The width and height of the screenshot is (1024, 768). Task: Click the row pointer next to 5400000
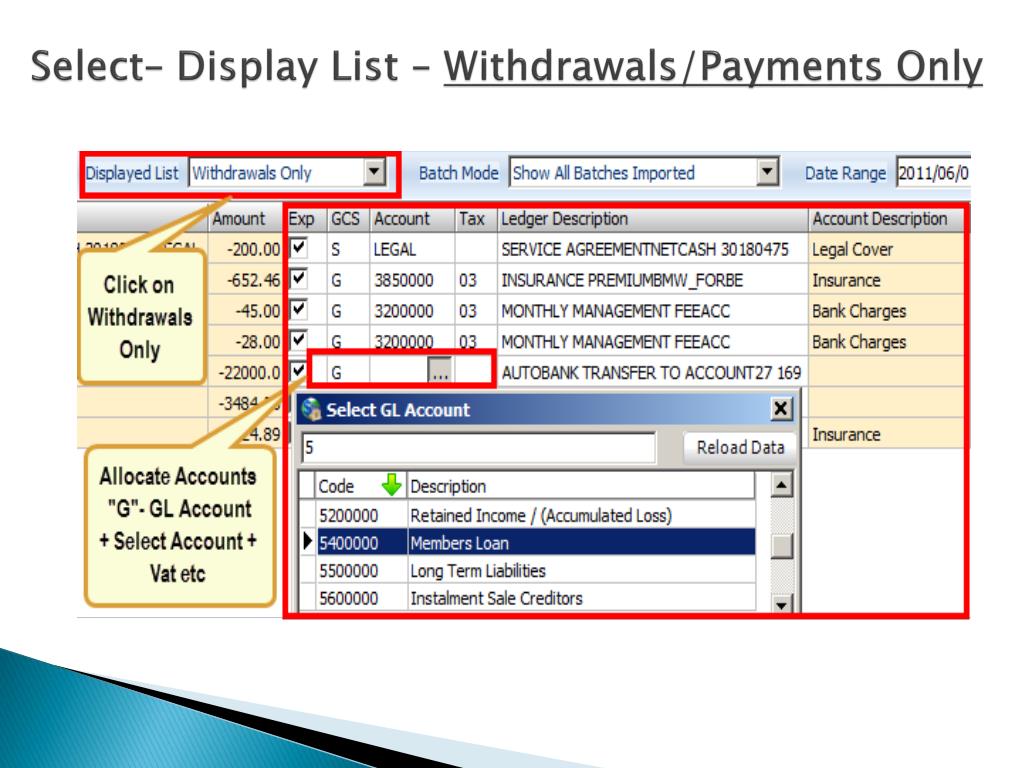coord(308,542)
